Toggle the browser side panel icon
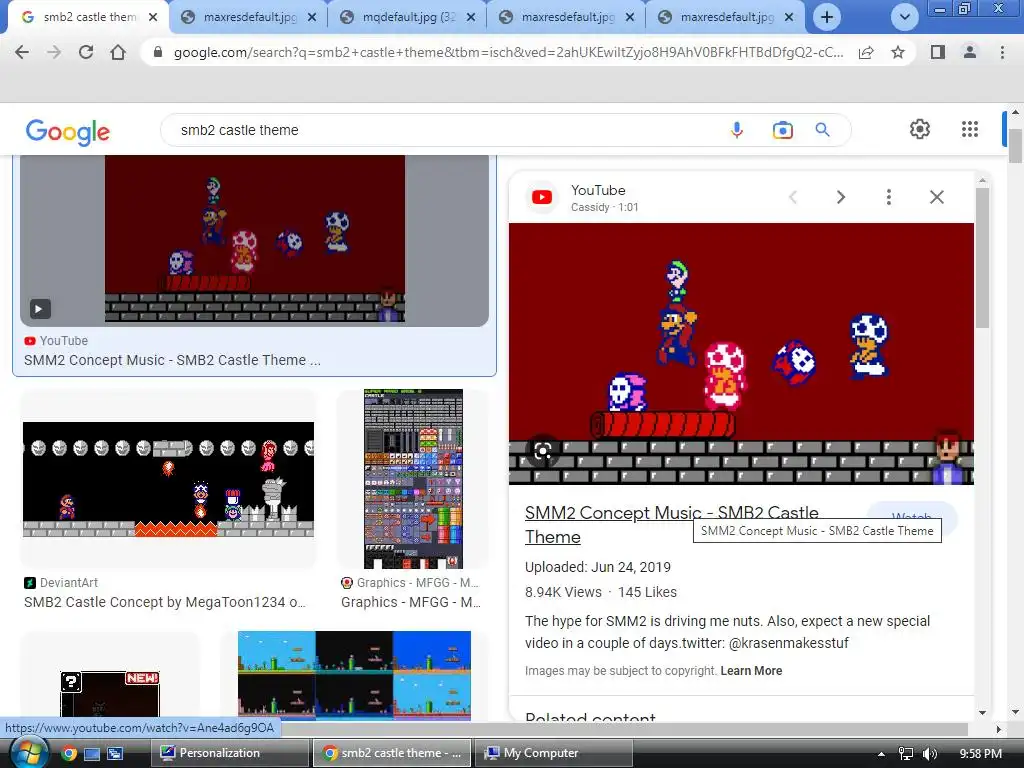 click(938, 52)
